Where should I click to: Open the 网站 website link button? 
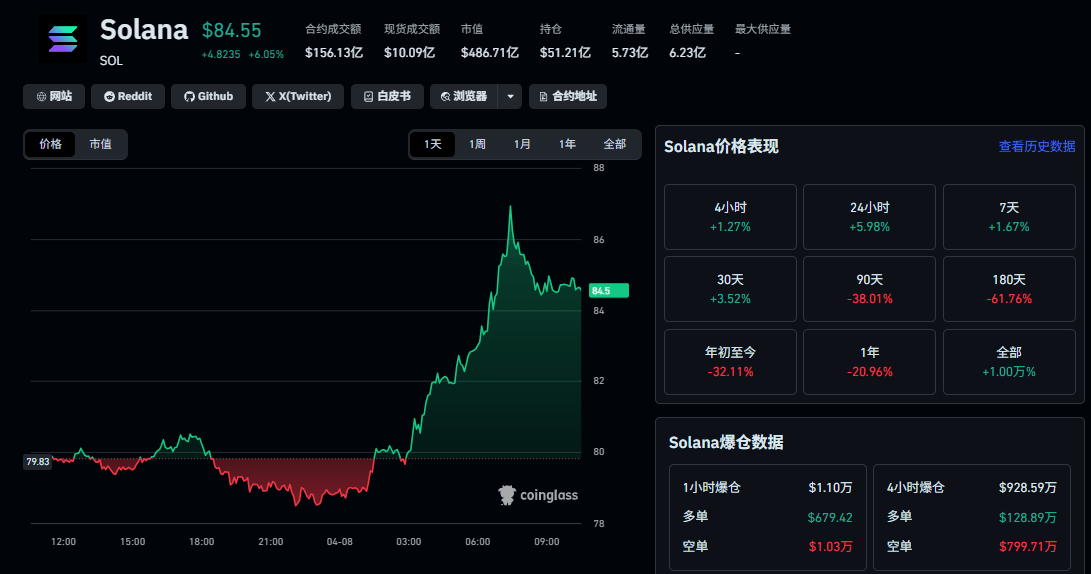click(54, 97)
